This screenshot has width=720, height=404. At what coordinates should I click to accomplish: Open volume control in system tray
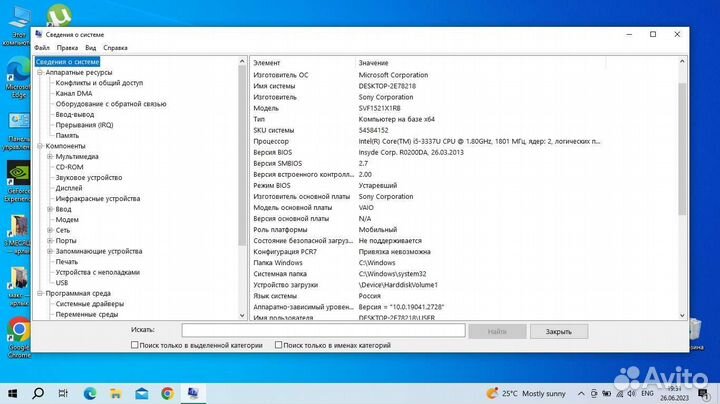pyautogui.click(x=631, y=393)
